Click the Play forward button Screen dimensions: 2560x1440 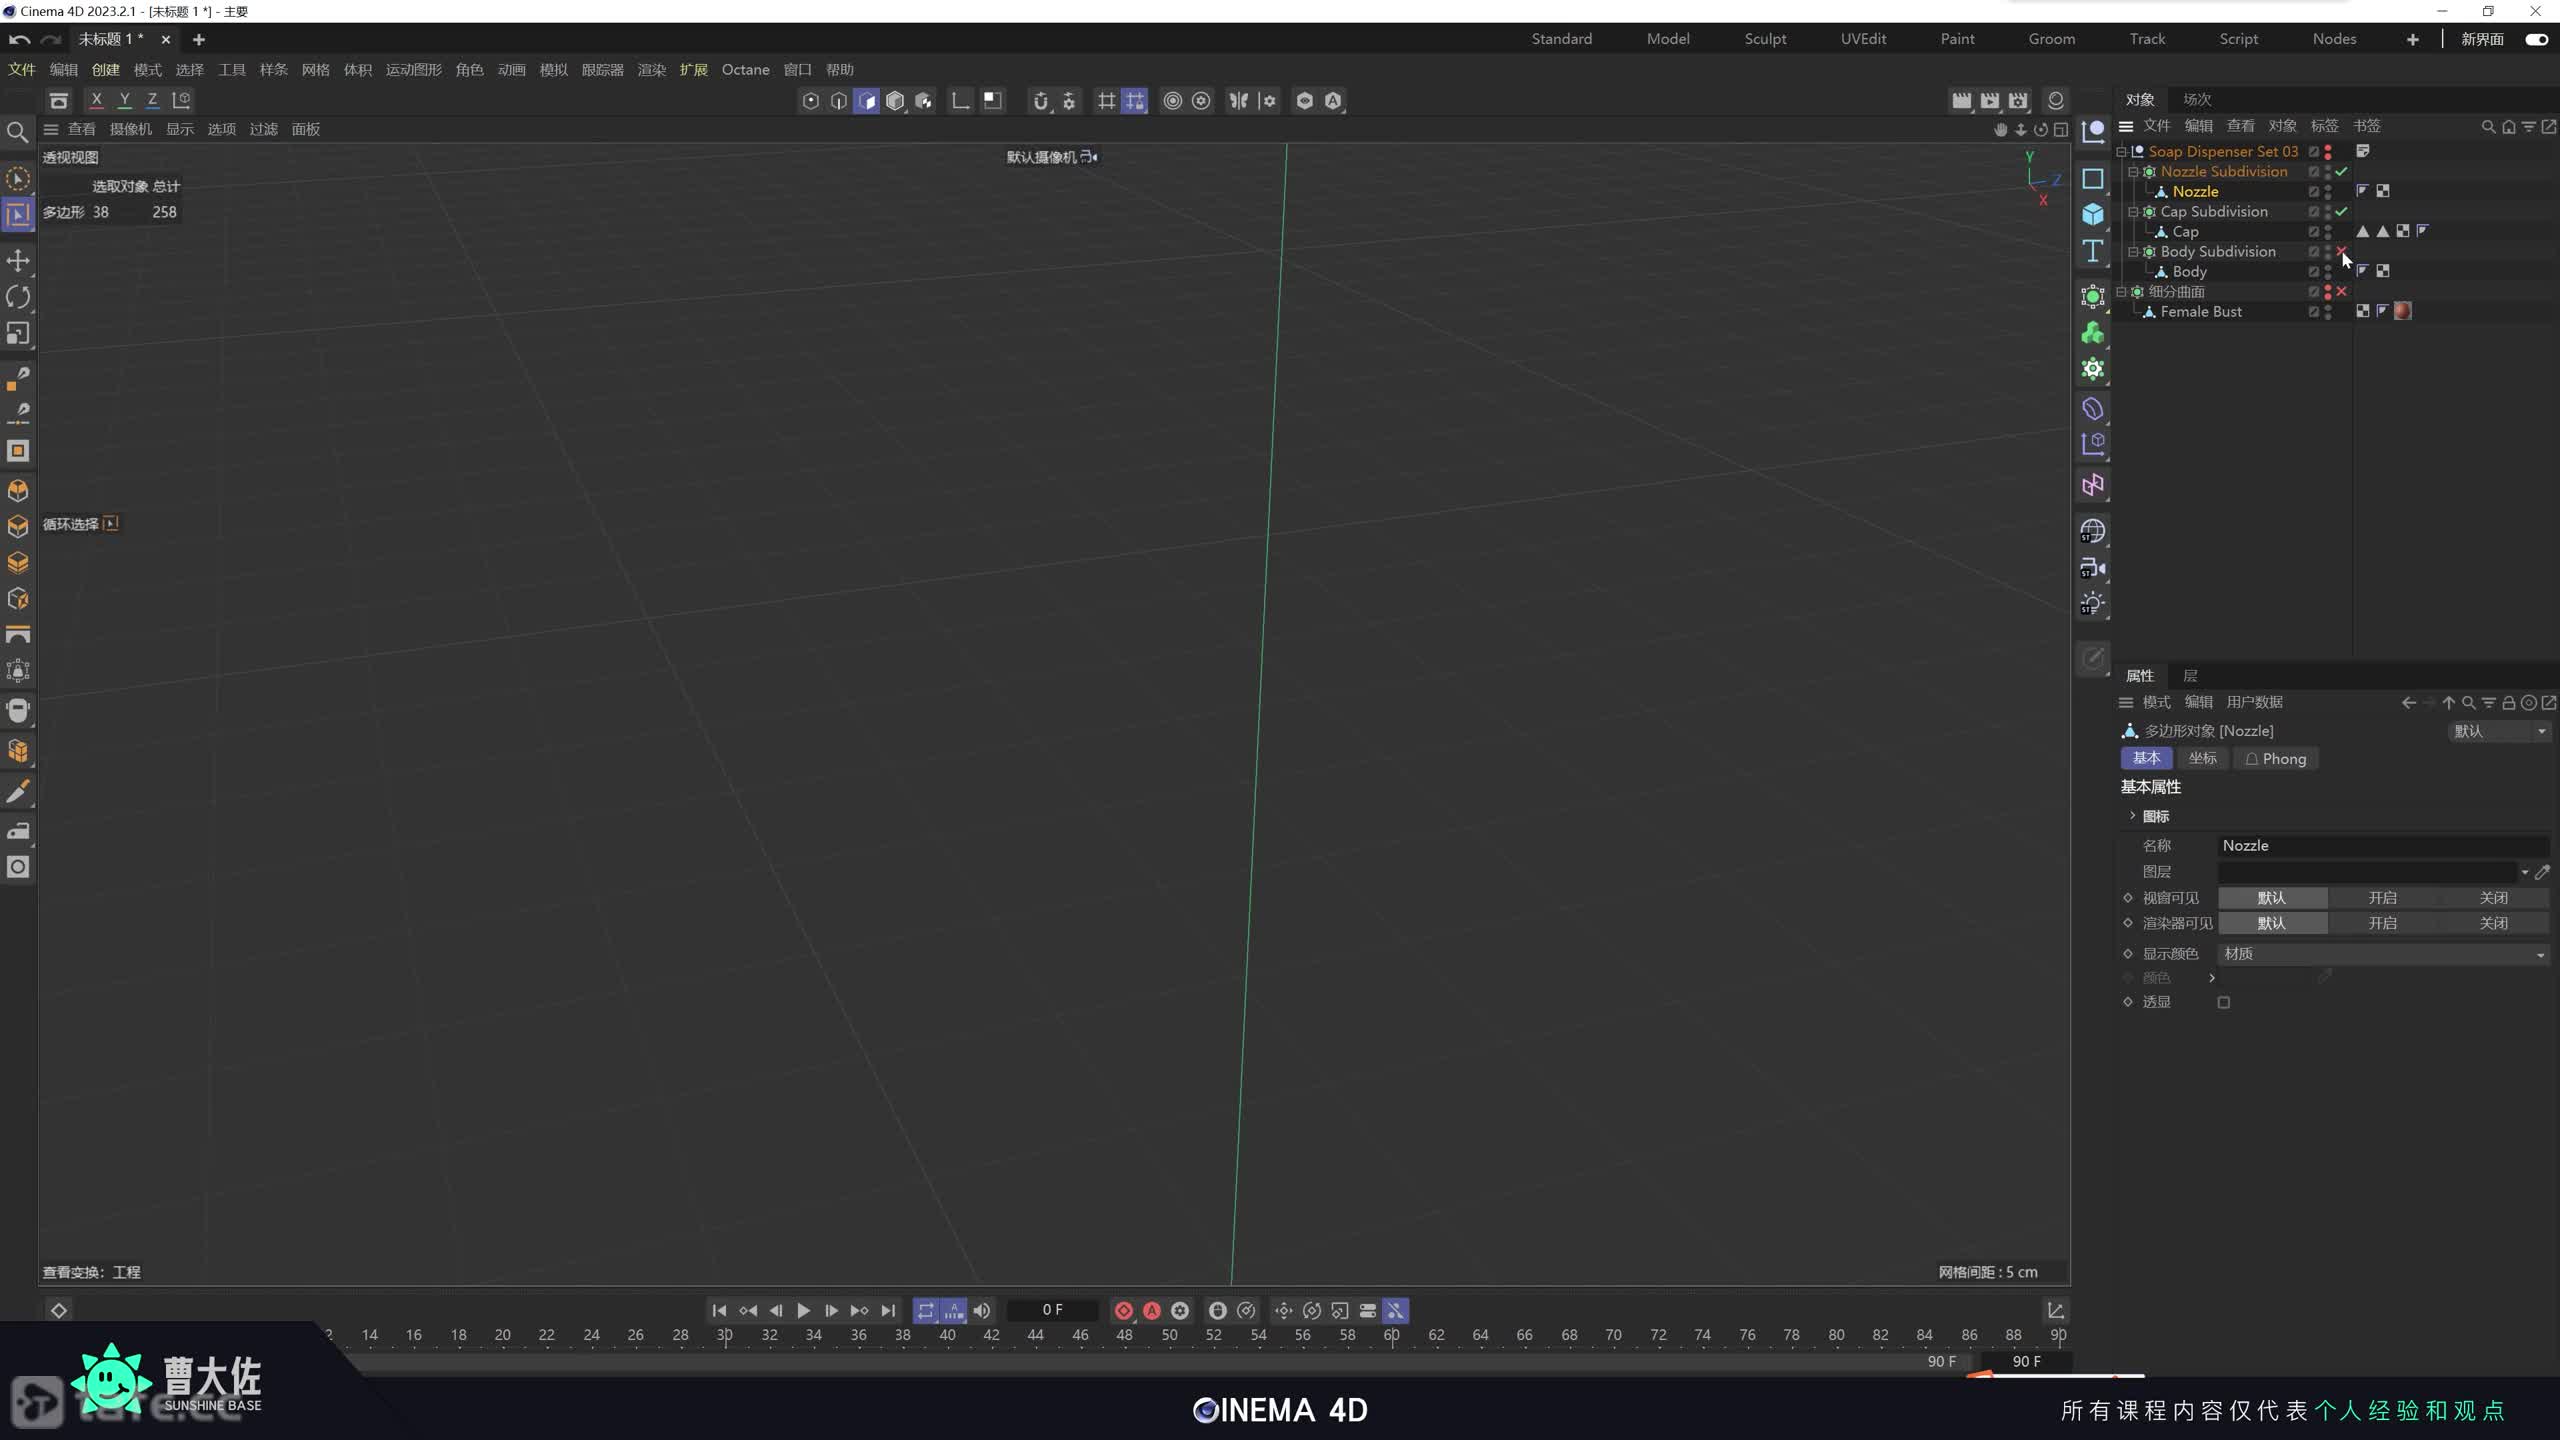point(803,1310)
